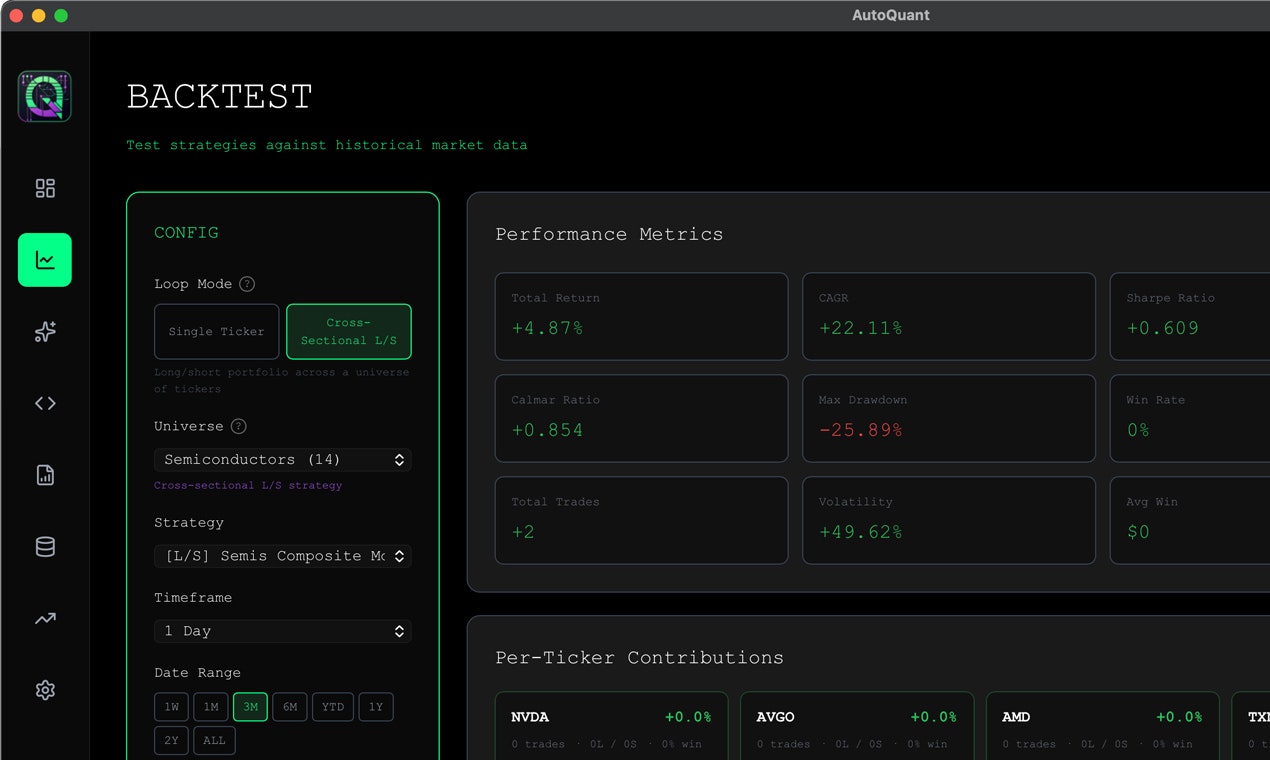1270x760 pixels.
Task: Open the trending arrow icon in sidebar
Action: (x=45, y=619)
